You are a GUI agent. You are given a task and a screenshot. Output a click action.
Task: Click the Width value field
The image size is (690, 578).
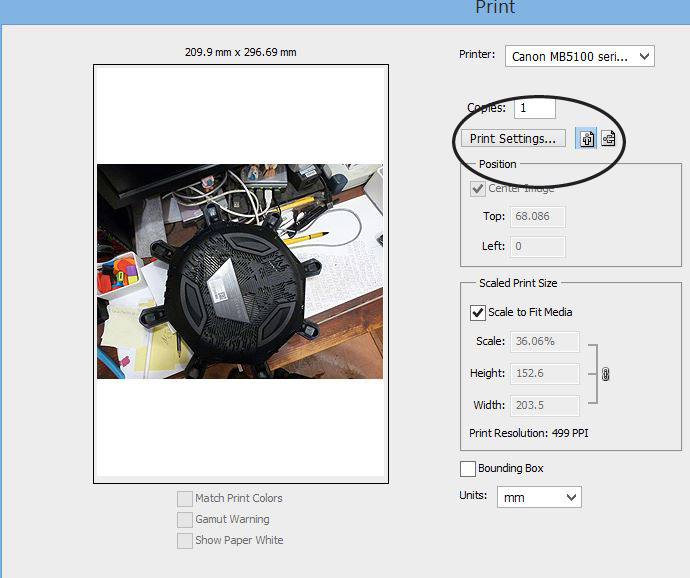click(x=545, y=405)
